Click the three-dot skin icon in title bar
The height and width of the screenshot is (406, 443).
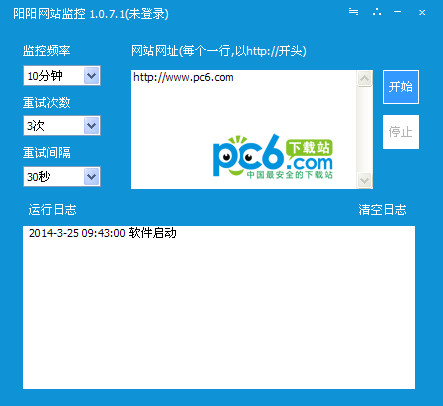(377, 12)
